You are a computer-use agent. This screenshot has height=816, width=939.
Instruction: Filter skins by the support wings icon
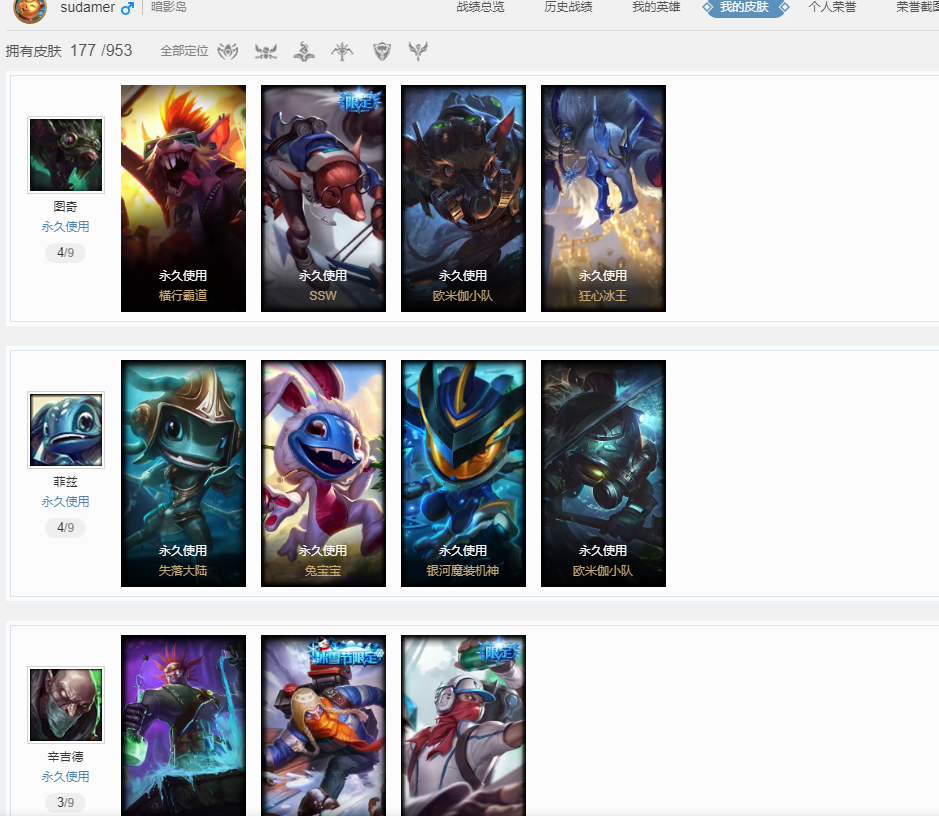point(418,51)
